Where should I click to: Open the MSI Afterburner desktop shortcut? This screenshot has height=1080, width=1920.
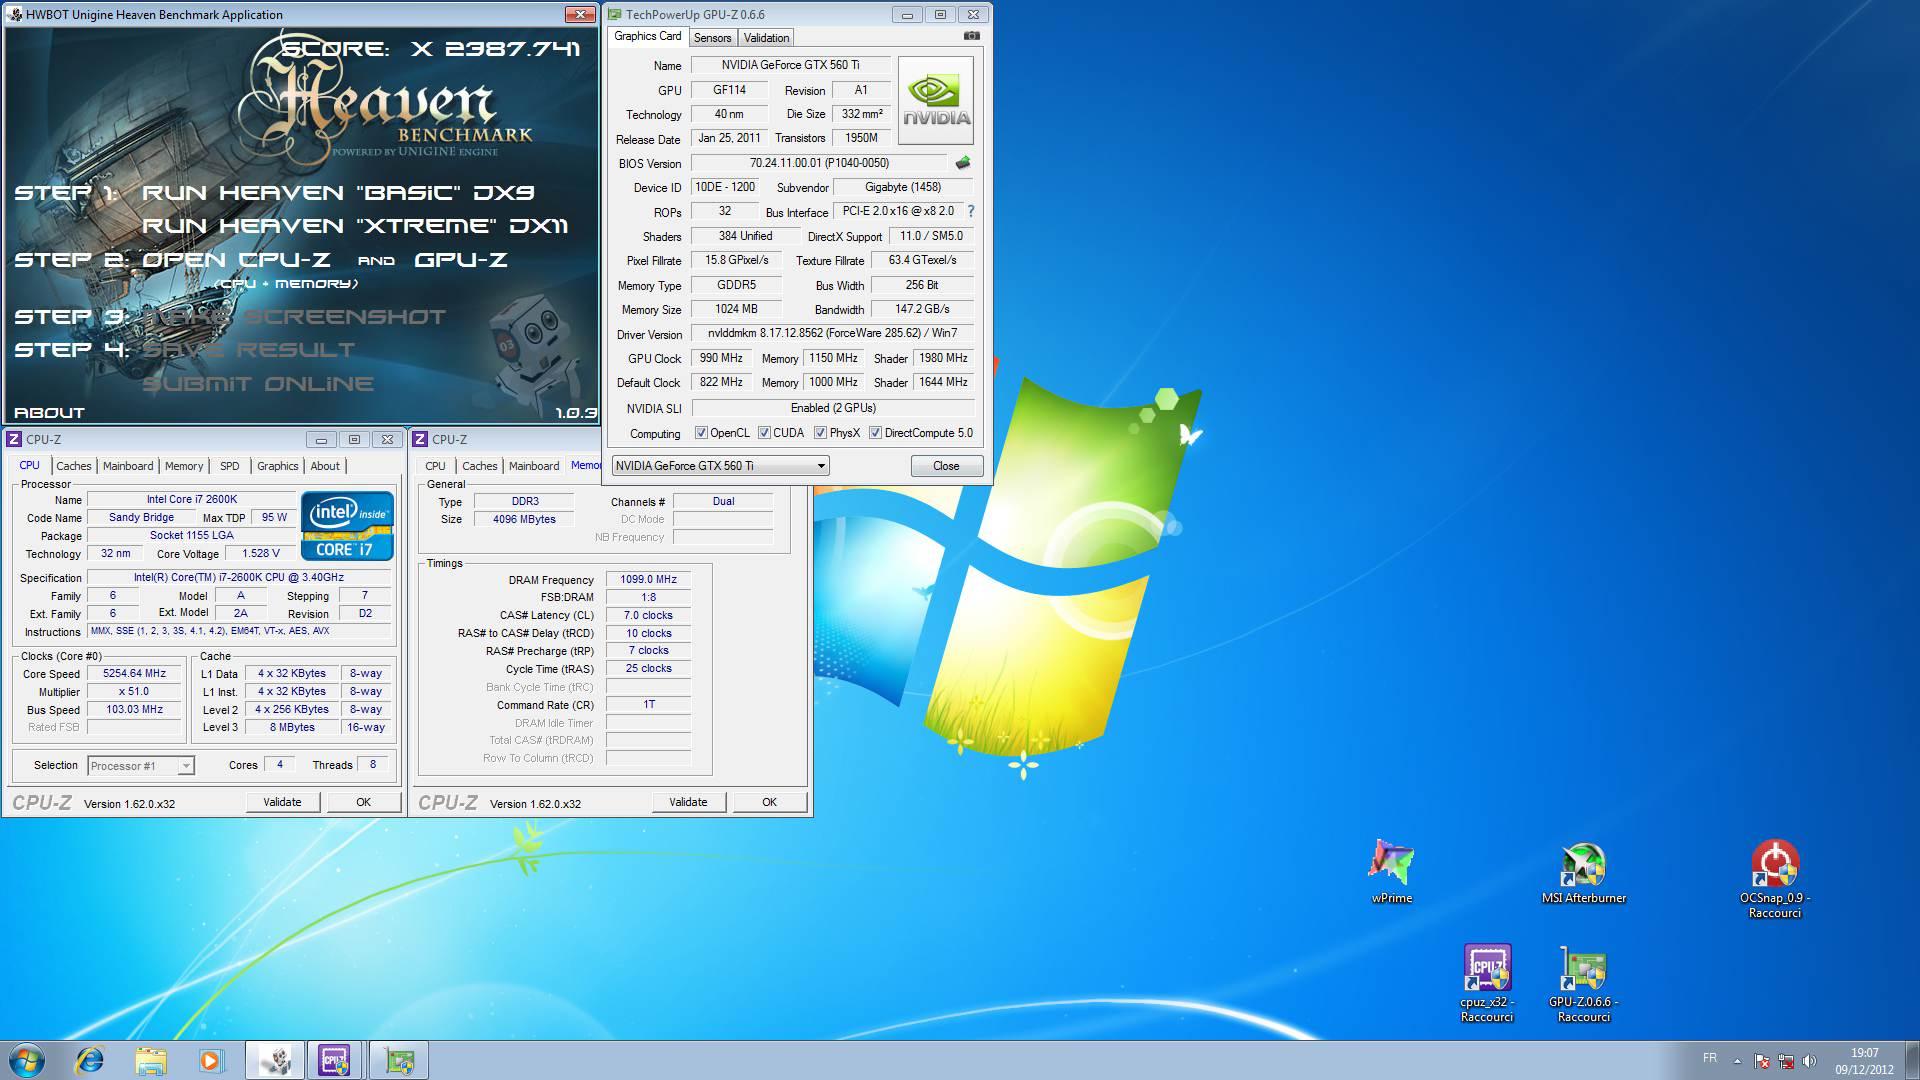coord(1584,871)
